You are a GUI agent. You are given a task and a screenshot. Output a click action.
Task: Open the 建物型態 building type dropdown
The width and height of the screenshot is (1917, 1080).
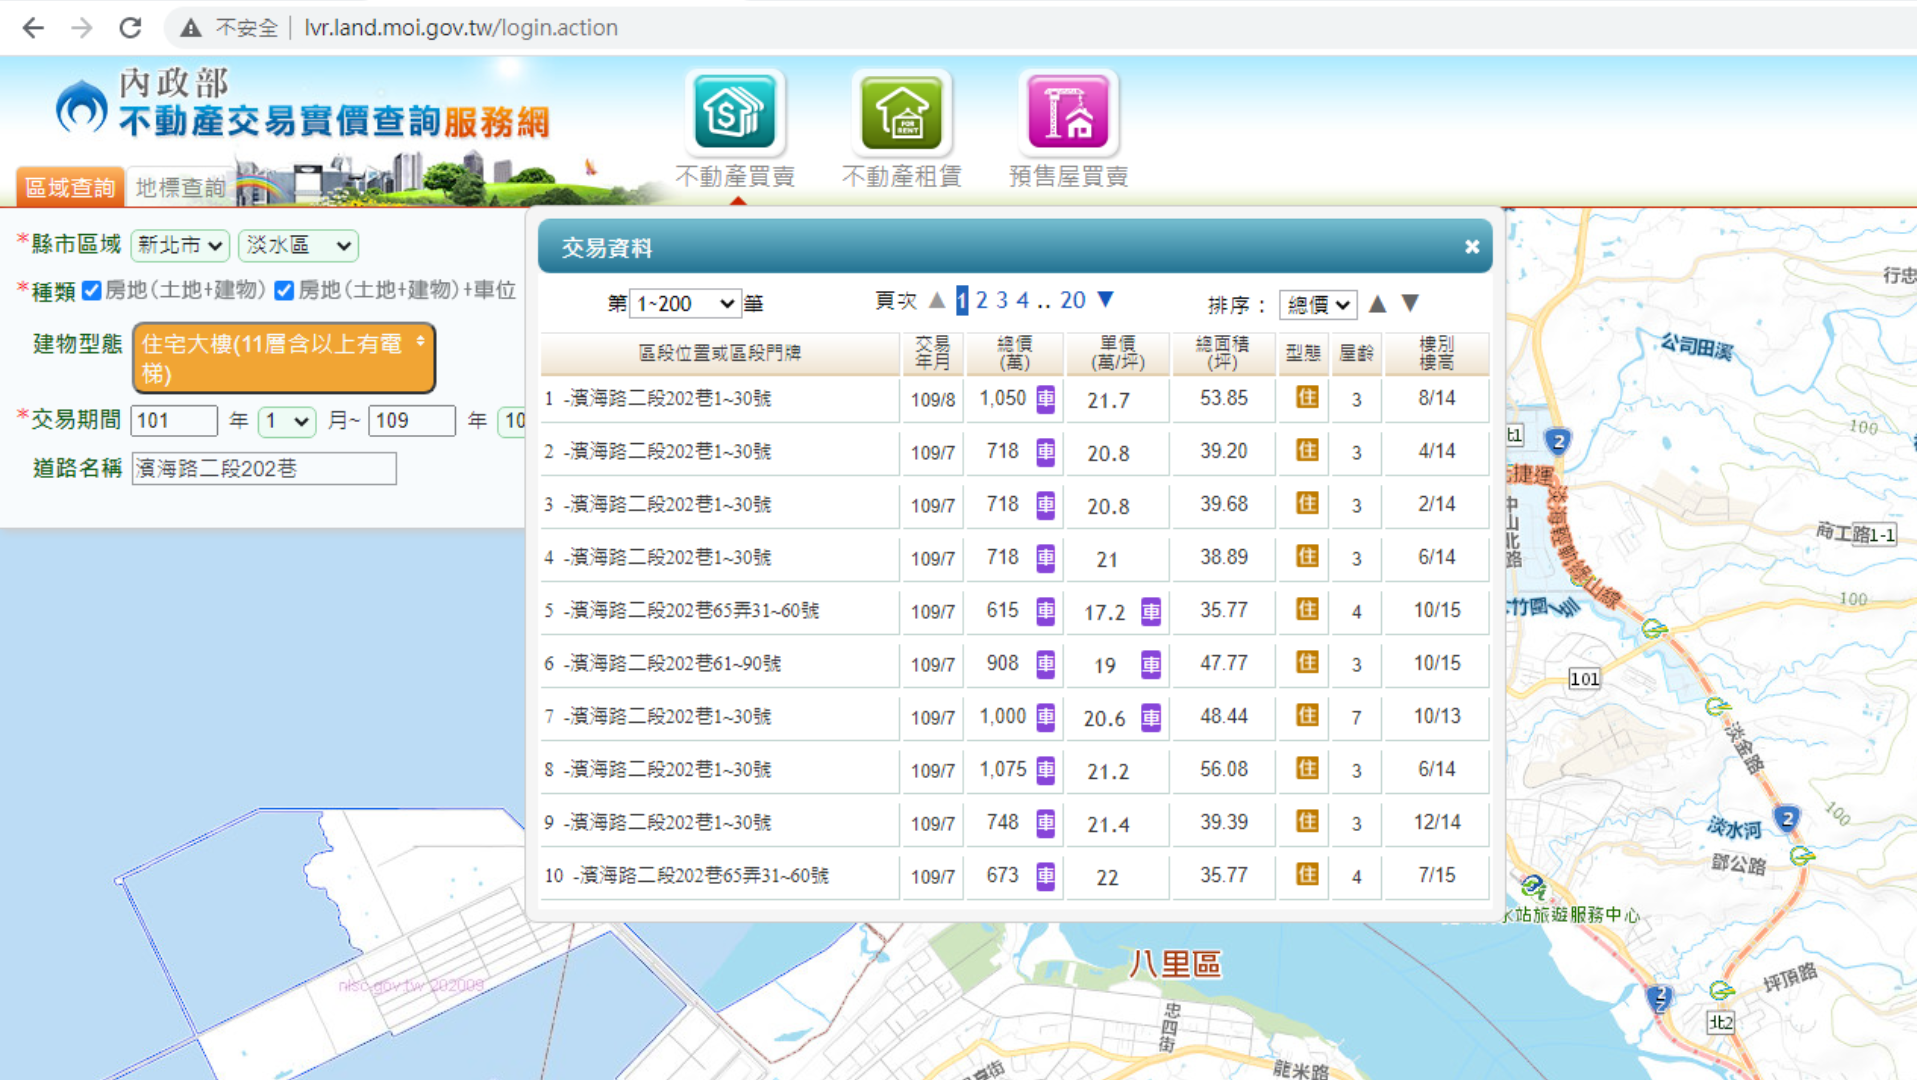pos(284,358)
